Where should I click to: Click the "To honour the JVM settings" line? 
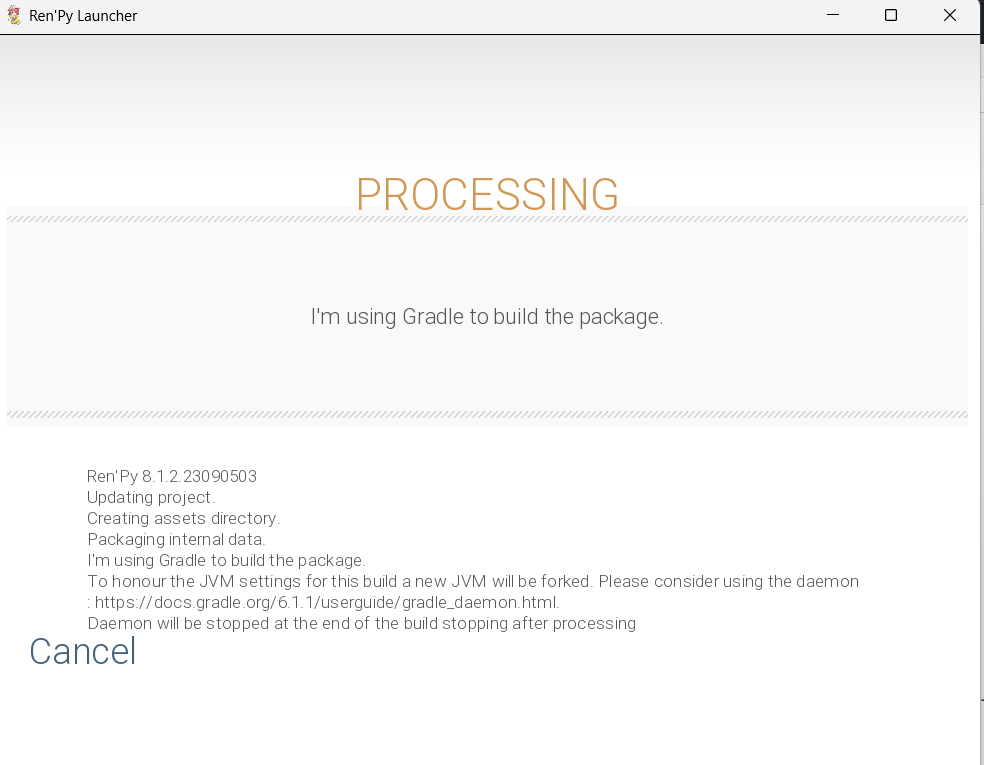click(473, 582)
